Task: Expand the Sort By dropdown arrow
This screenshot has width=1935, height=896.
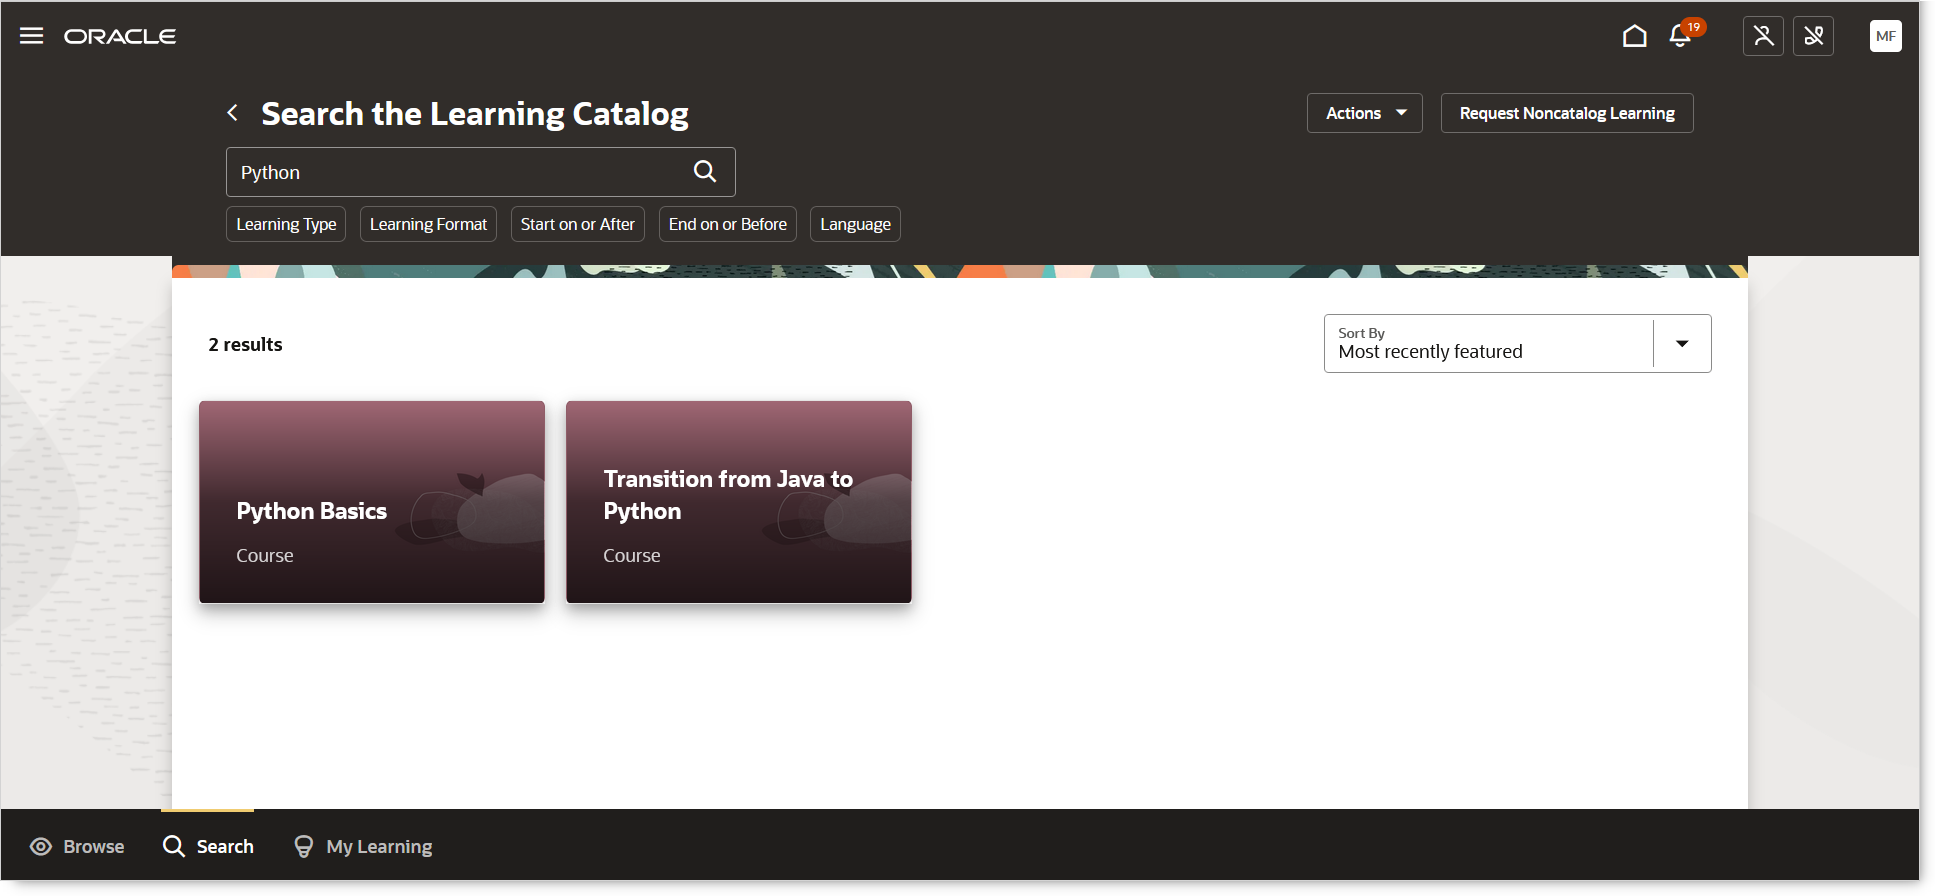Action: 1682,344
